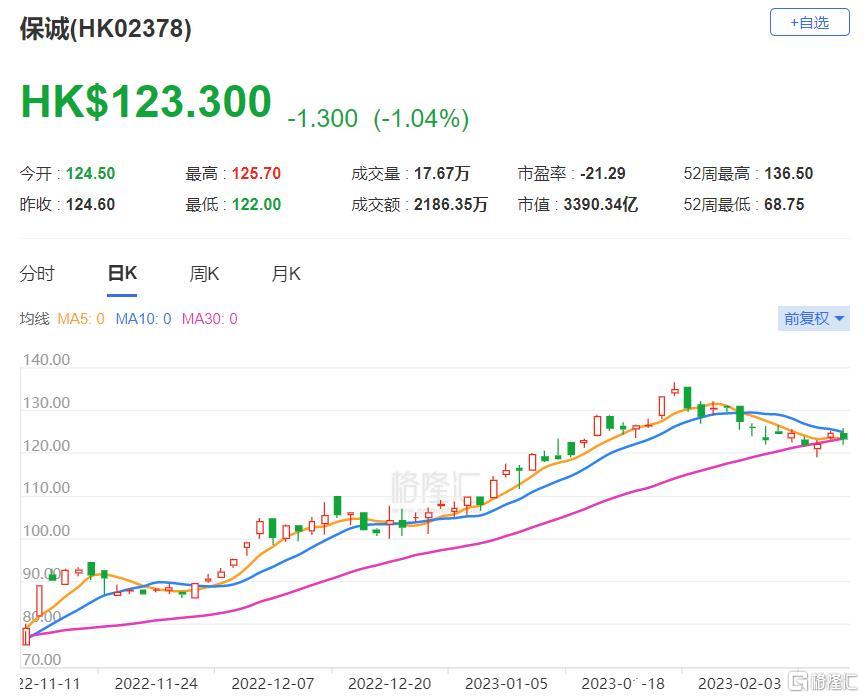This screenshot has width=864, height=698.
Task: Click the 2023-01-05 date label on axis
Action: 506,684
